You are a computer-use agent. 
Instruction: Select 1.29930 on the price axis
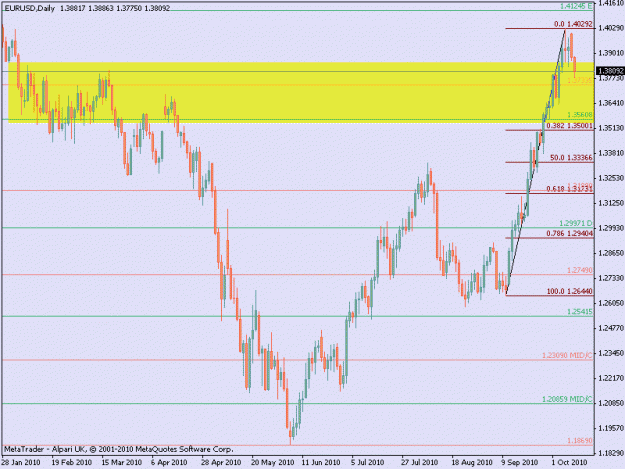611,228
